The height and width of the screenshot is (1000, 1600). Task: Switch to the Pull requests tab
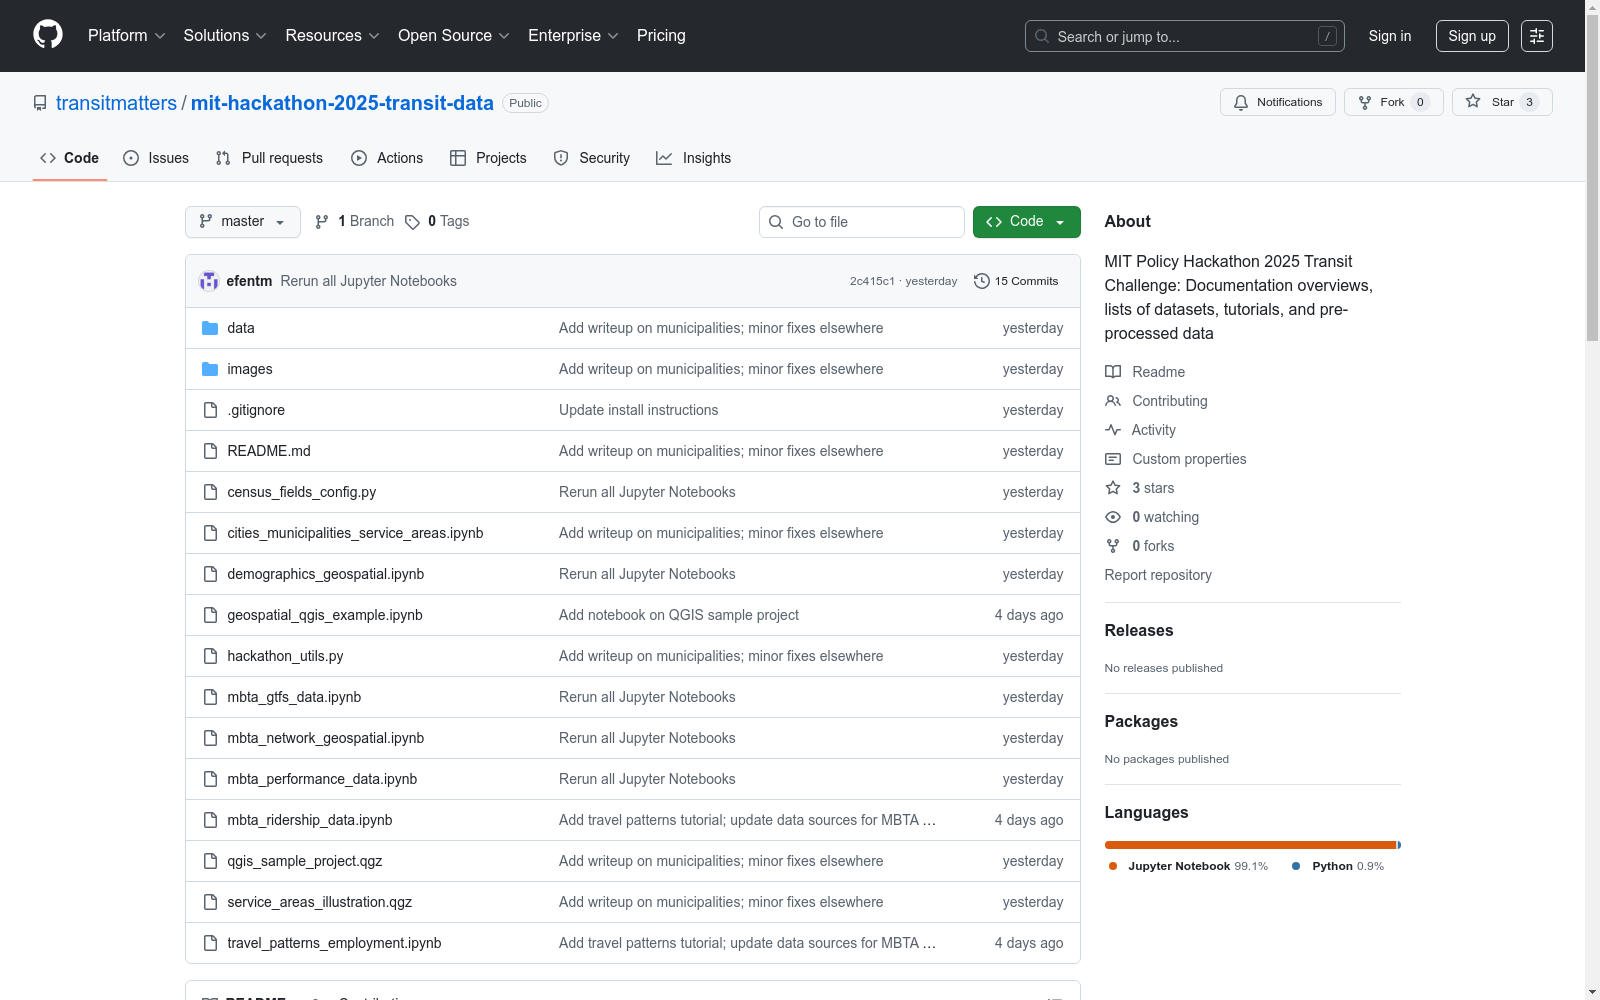269,158
